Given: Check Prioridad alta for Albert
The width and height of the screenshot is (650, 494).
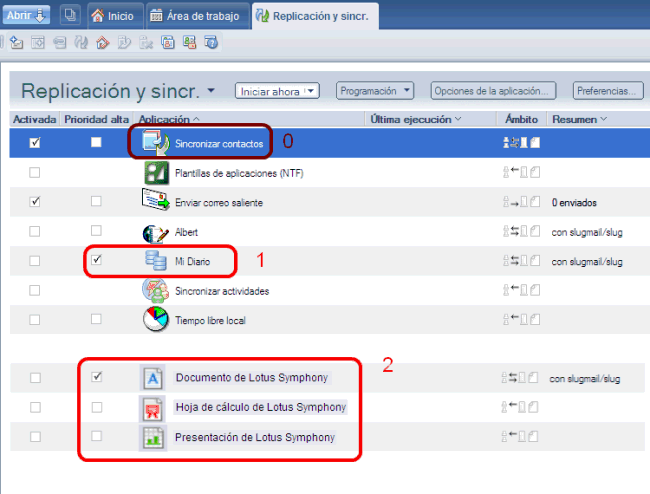Looking at the screenshot, I should [96, 230].
